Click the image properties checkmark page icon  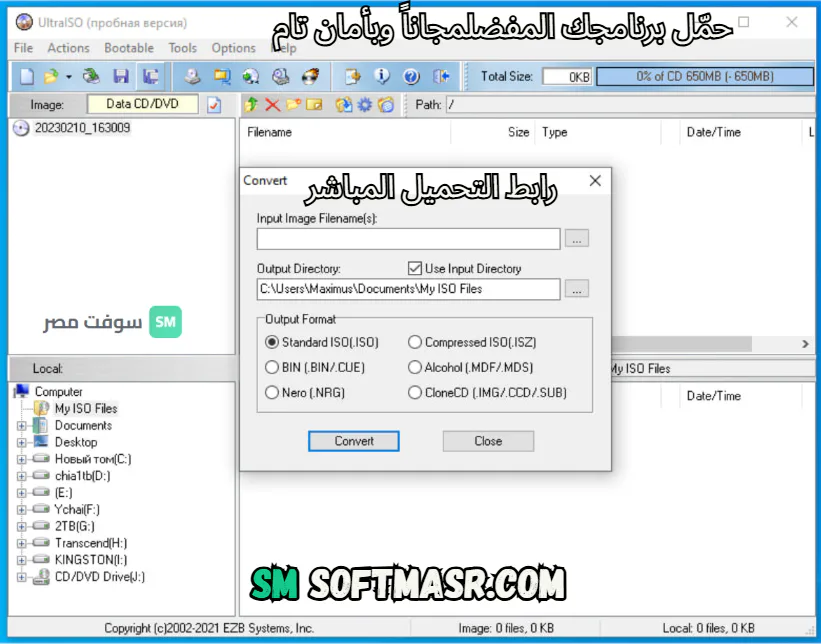point(214,105)
